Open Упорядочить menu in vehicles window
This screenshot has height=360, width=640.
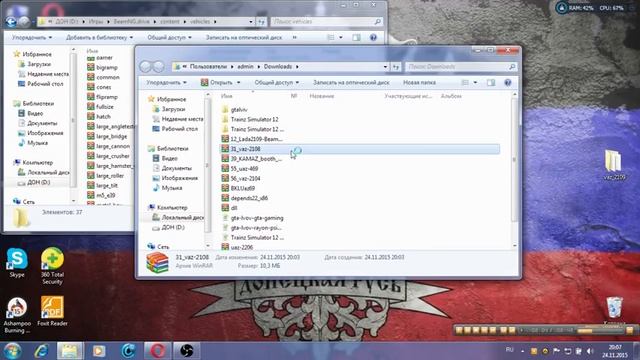click(x=32, y=38)
